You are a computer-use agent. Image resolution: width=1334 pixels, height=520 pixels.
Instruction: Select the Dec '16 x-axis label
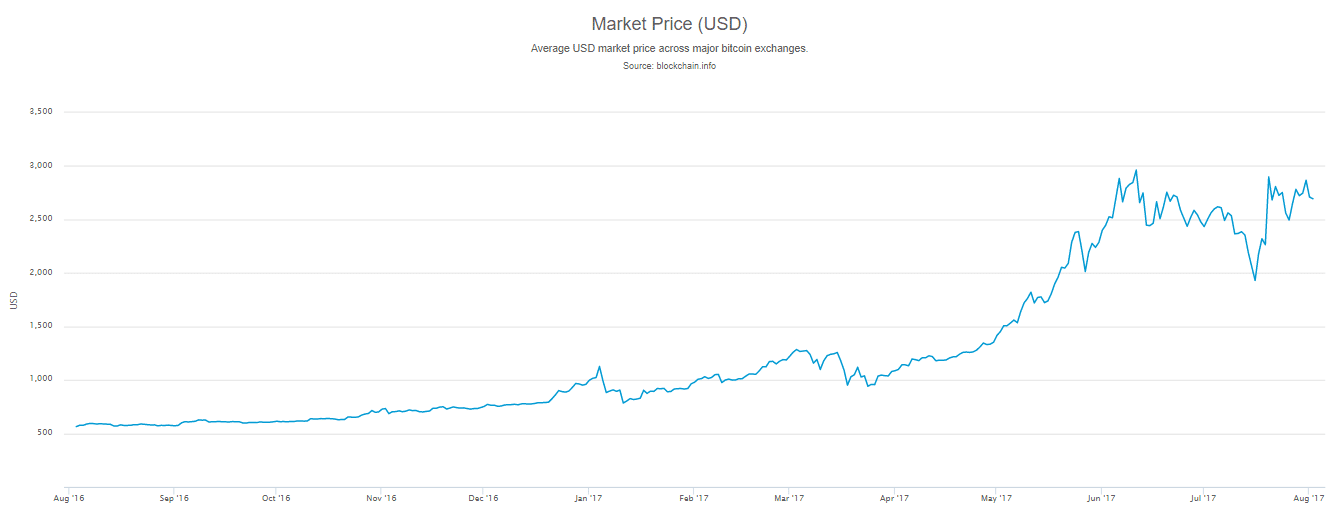pos(483,497)
